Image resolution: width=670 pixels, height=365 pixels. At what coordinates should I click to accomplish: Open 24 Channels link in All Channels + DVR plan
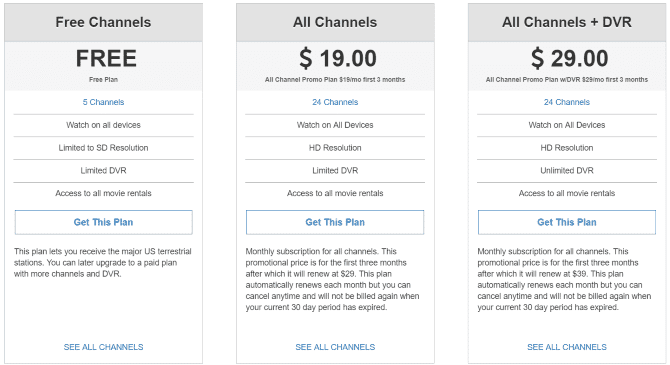tap(567, 102)
